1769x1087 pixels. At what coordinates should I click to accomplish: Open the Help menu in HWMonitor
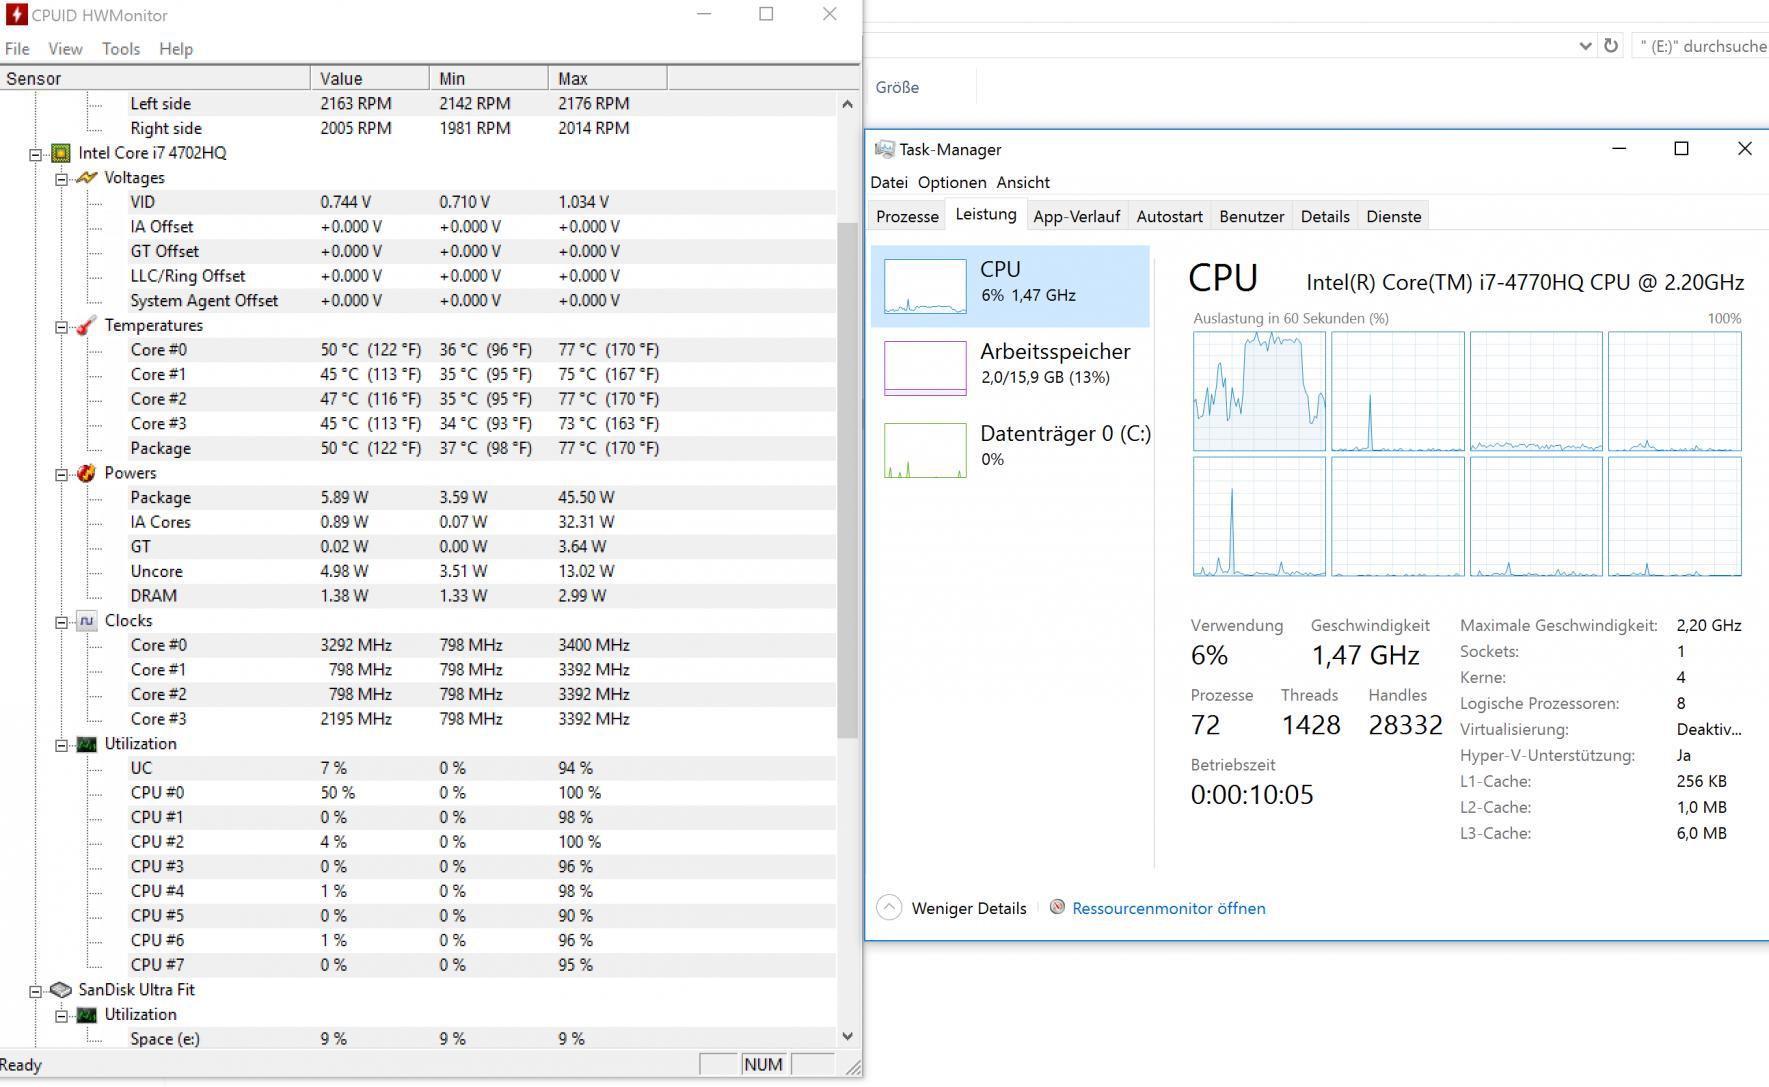176,49
